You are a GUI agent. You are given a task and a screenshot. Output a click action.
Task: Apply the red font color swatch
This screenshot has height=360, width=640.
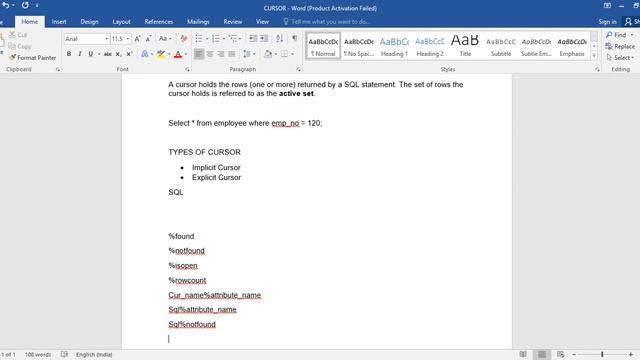point(178,54)
